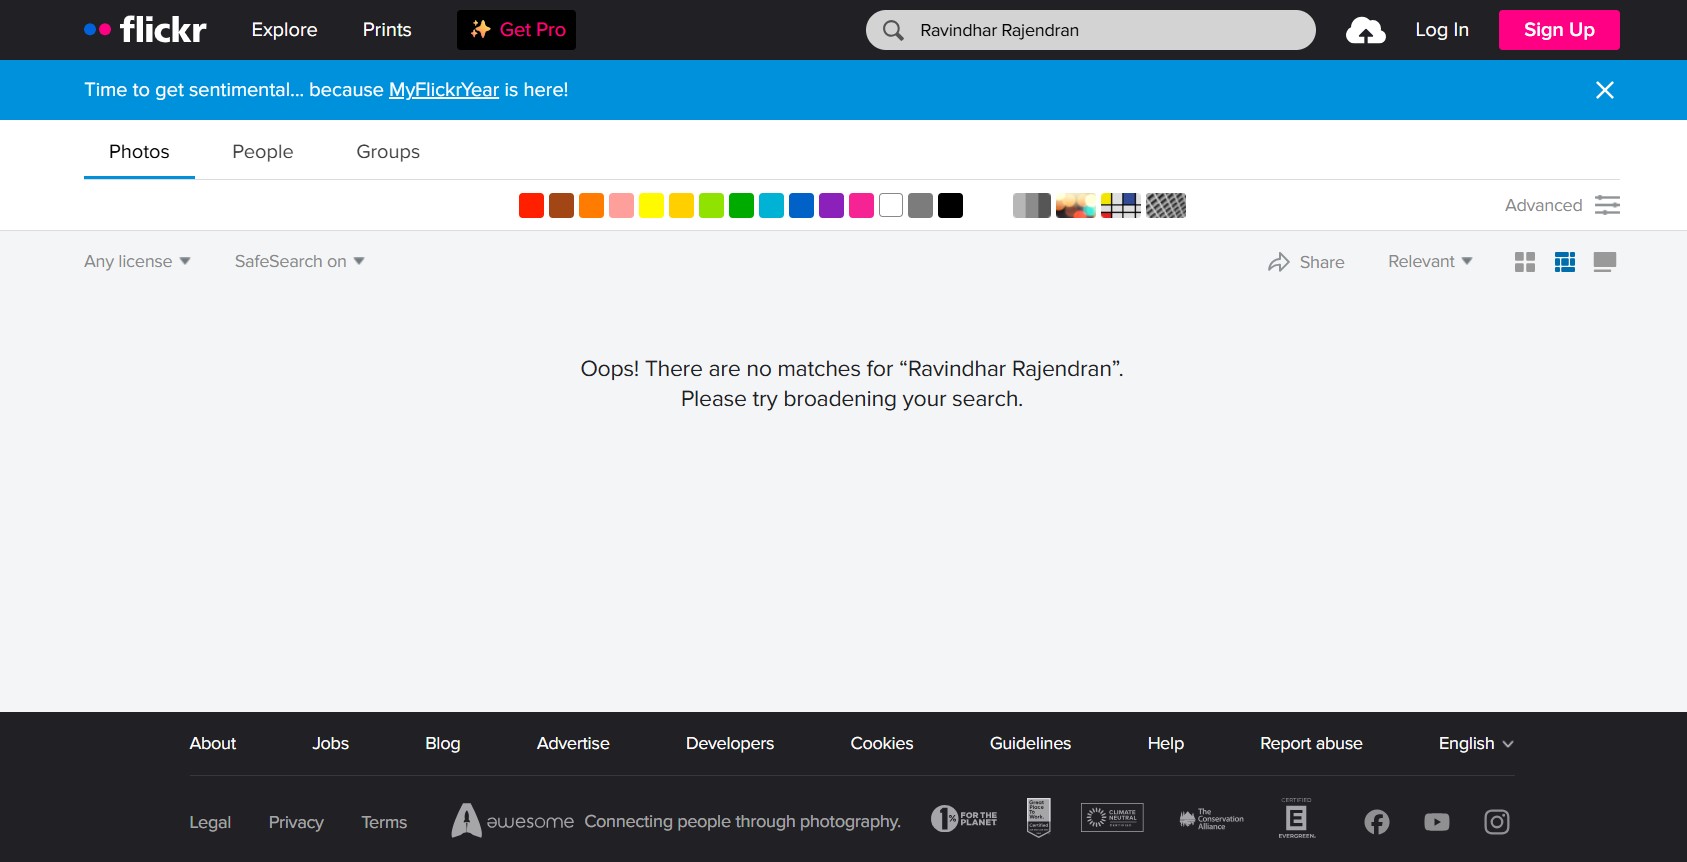Screen dimensions: 1687x862
Task: Expand the Any license dropdown
Action: [137, 261]
